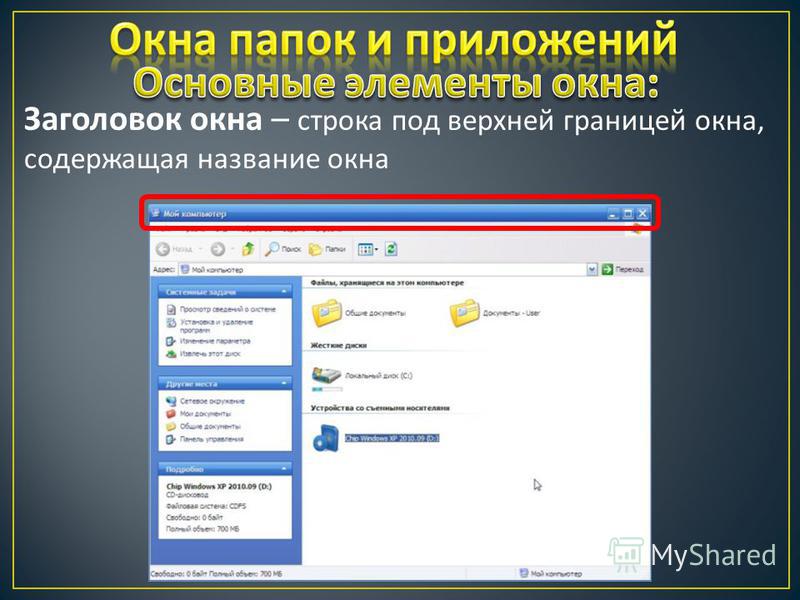Viewport: 800px width, 600px height.
Task: Select the Chip Windows XP 2010.09 (D:) disc
Action: (x=376, y=438)
